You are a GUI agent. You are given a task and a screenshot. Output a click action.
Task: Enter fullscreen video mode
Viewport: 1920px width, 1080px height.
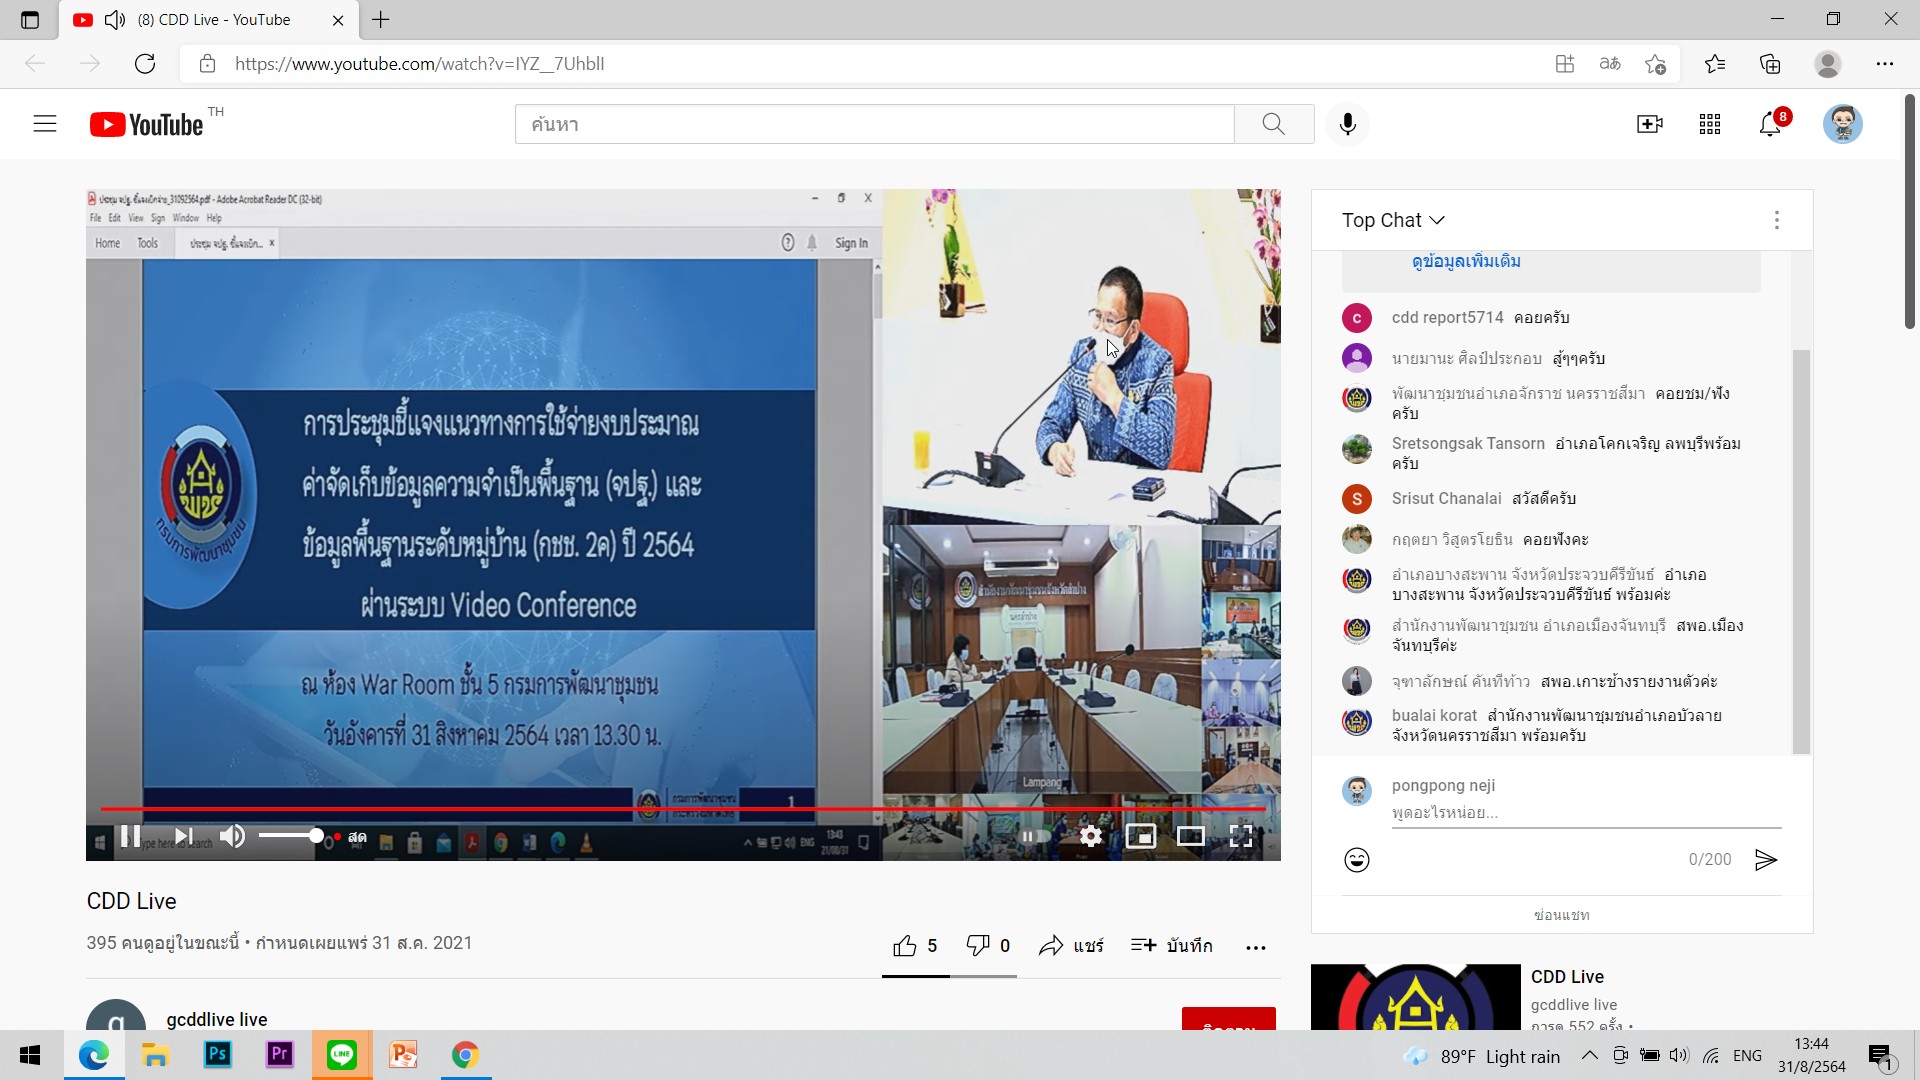1241,836
